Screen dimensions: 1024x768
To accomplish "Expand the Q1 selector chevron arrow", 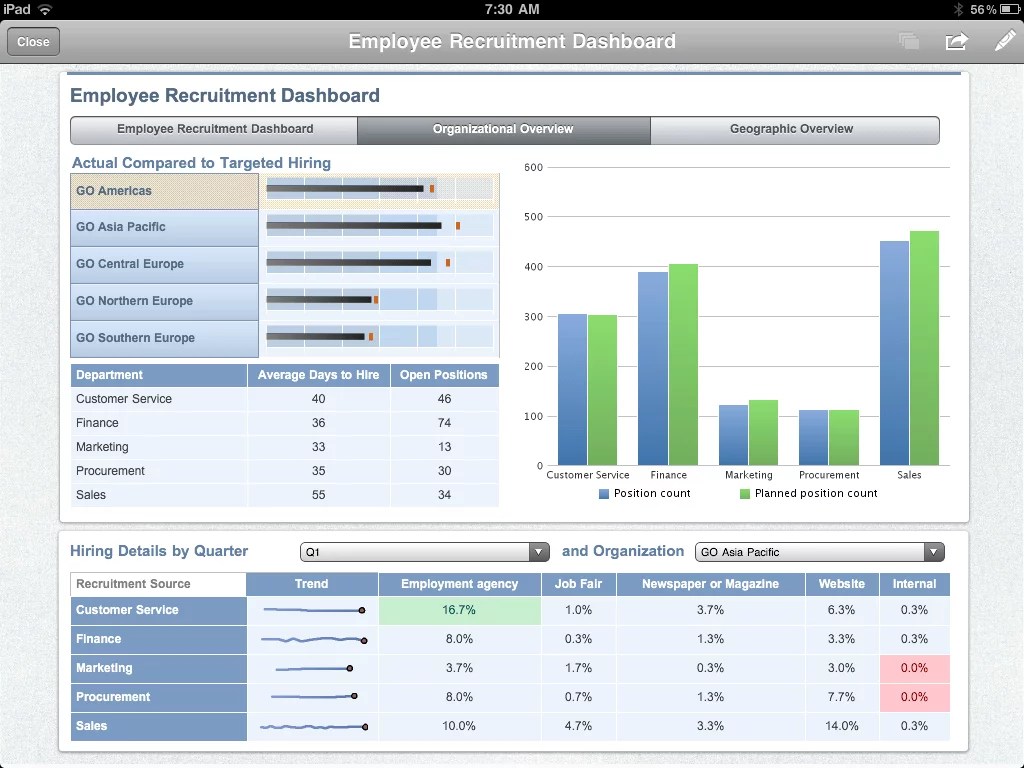I will 538,551.
